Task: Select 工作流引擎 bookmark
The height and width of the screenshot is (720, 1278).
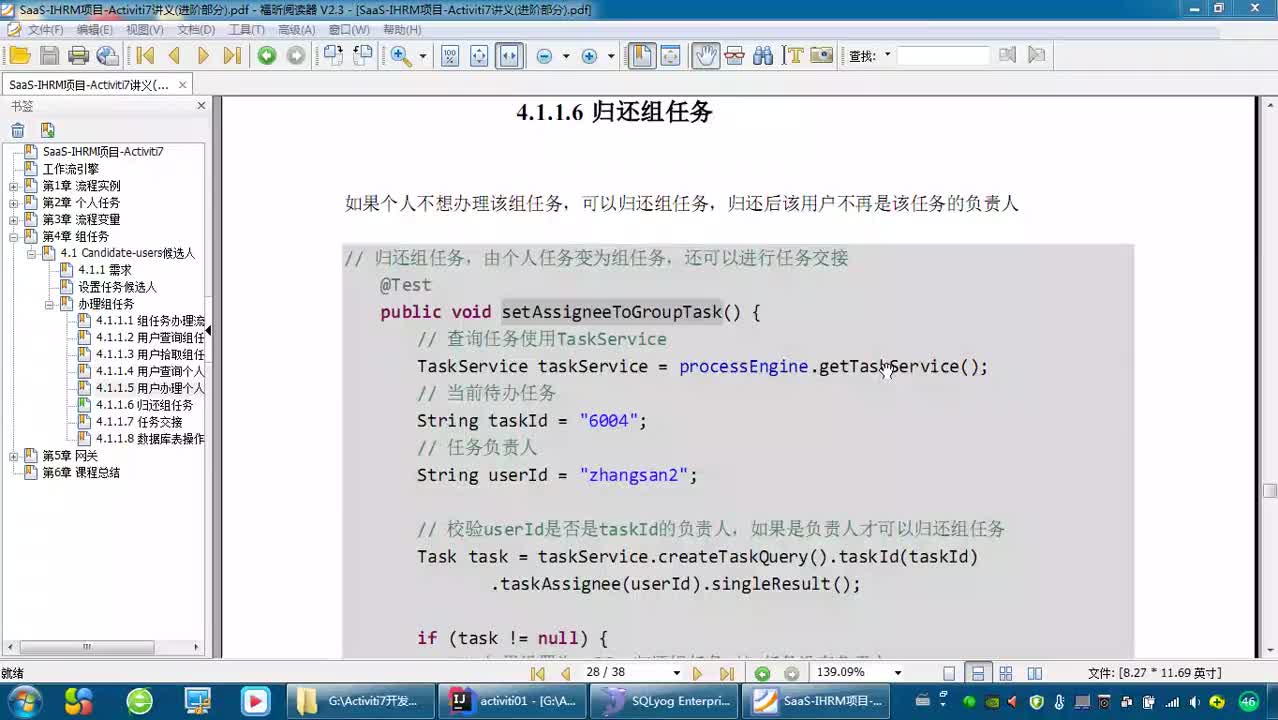Action: pyautogui.click(x=70, y=169)
